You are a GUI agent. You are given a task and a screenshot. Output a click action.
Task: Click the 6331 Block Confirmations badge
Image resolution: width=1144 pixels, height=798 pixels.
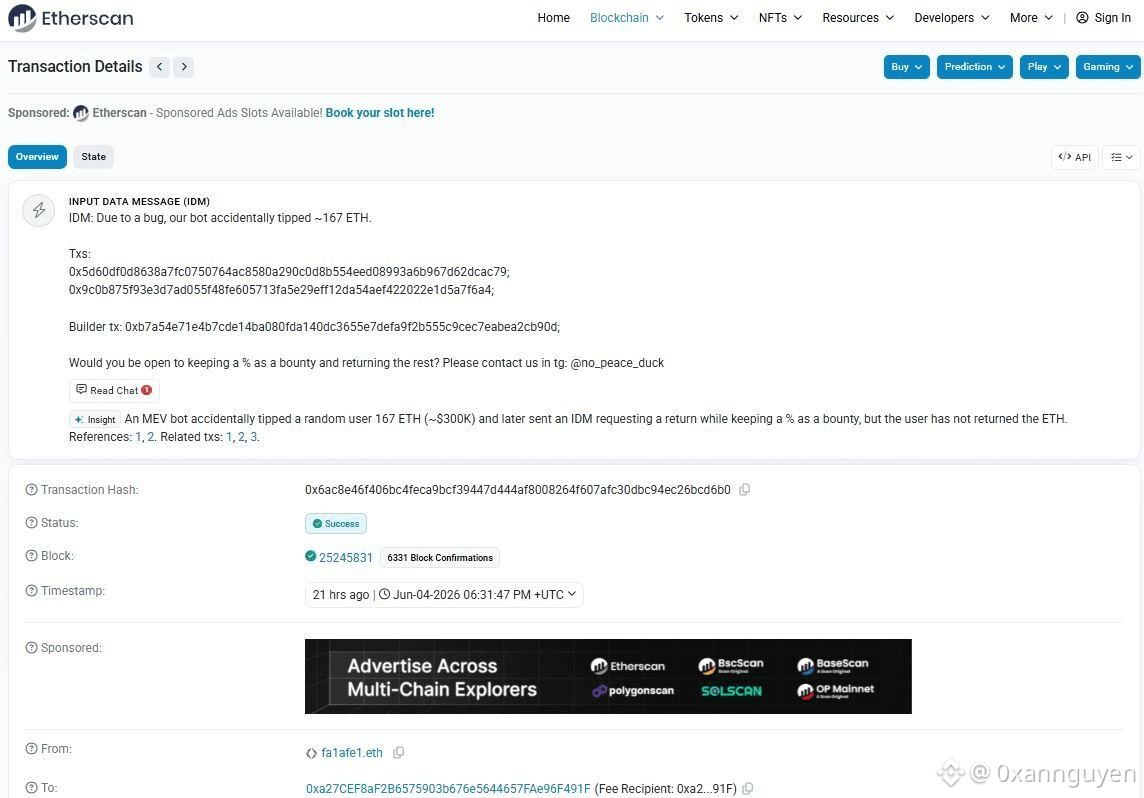coord(440,558)
